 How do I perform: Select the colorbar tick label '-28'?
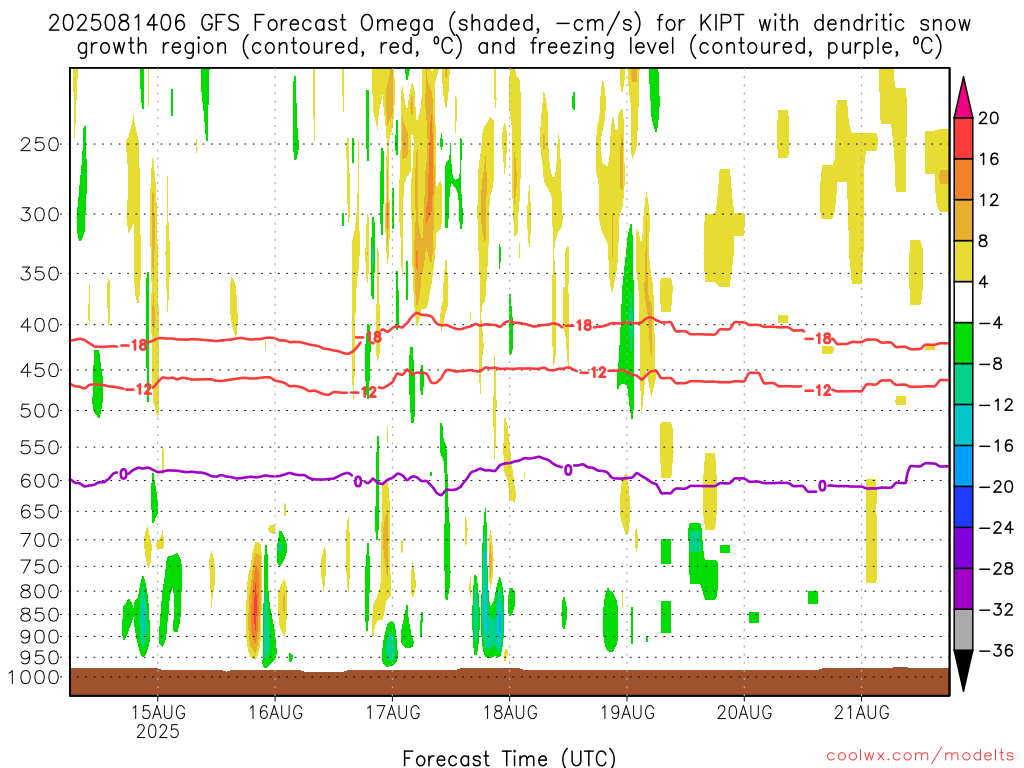pos(997,569)
